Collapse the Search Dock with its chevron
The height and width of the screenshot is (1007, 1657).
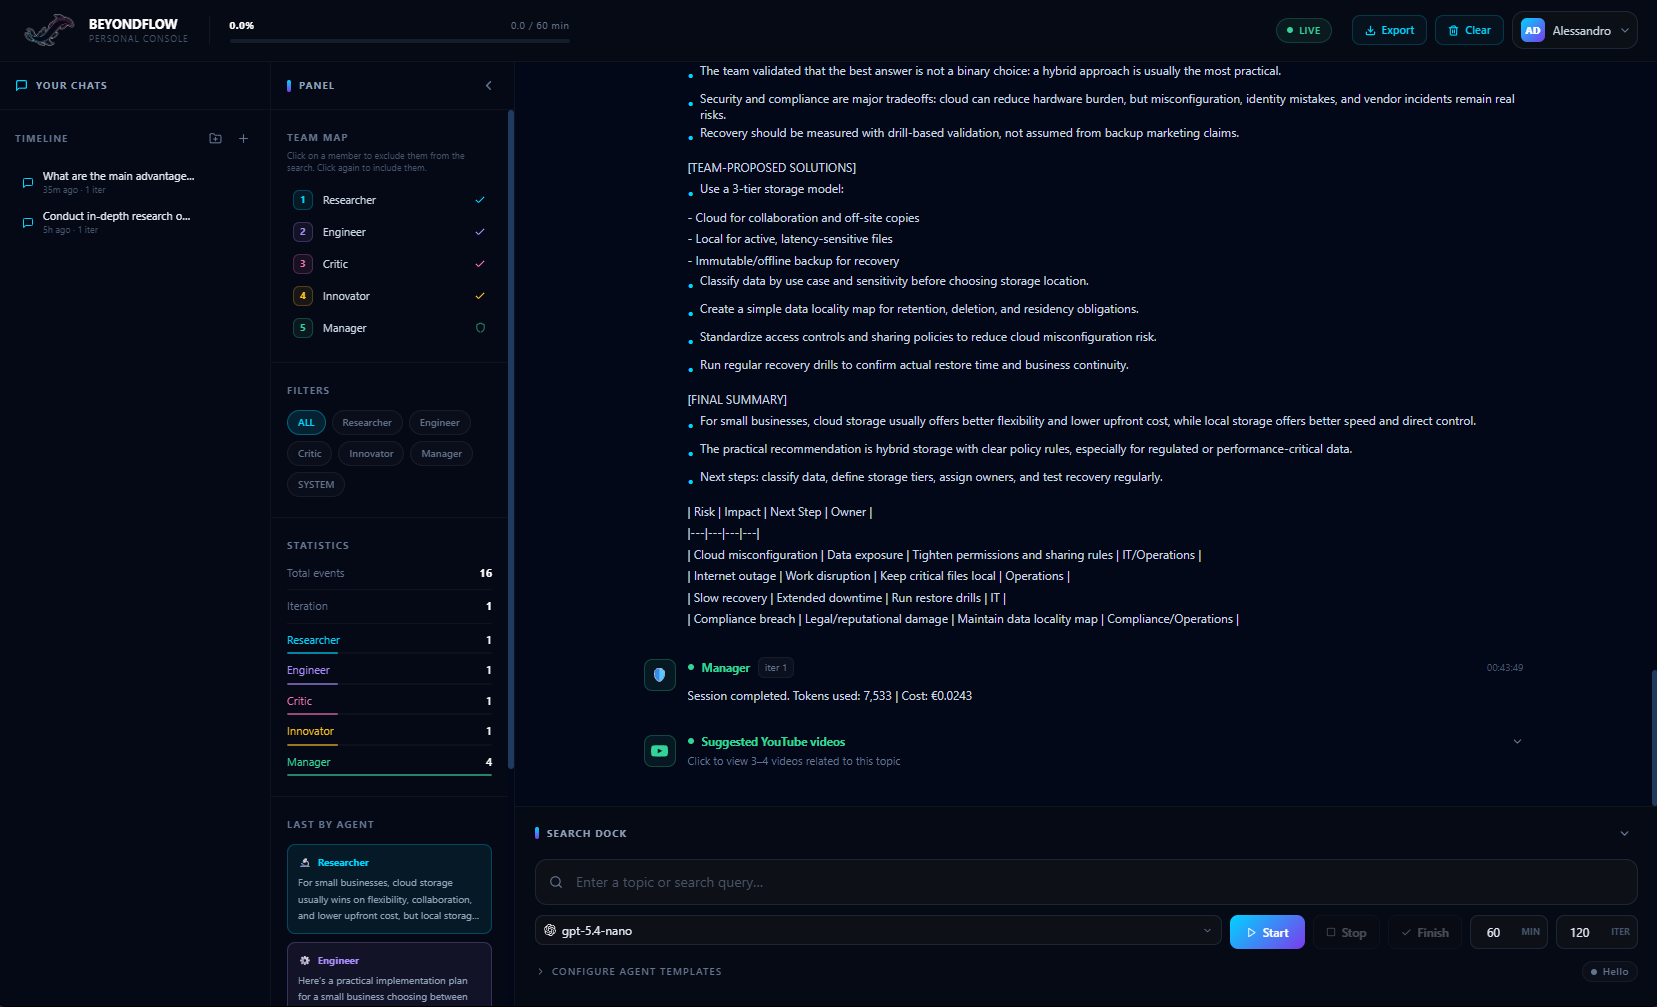(x=1624, y=834)
